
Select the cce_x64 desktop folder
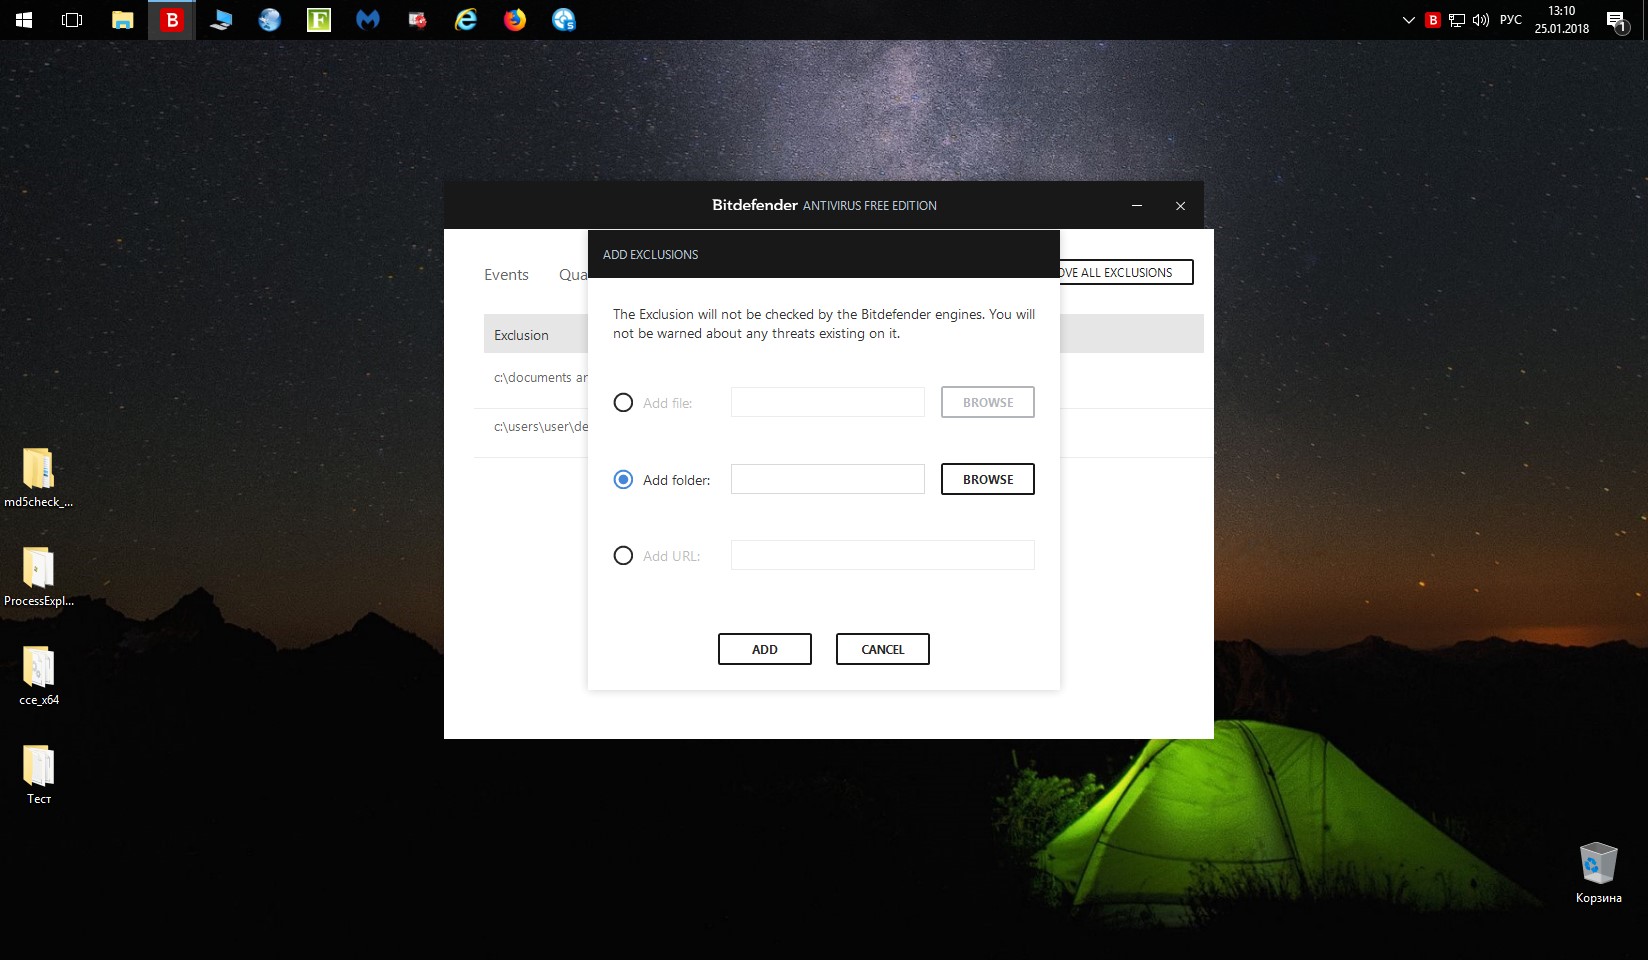(x=38, y=677)
